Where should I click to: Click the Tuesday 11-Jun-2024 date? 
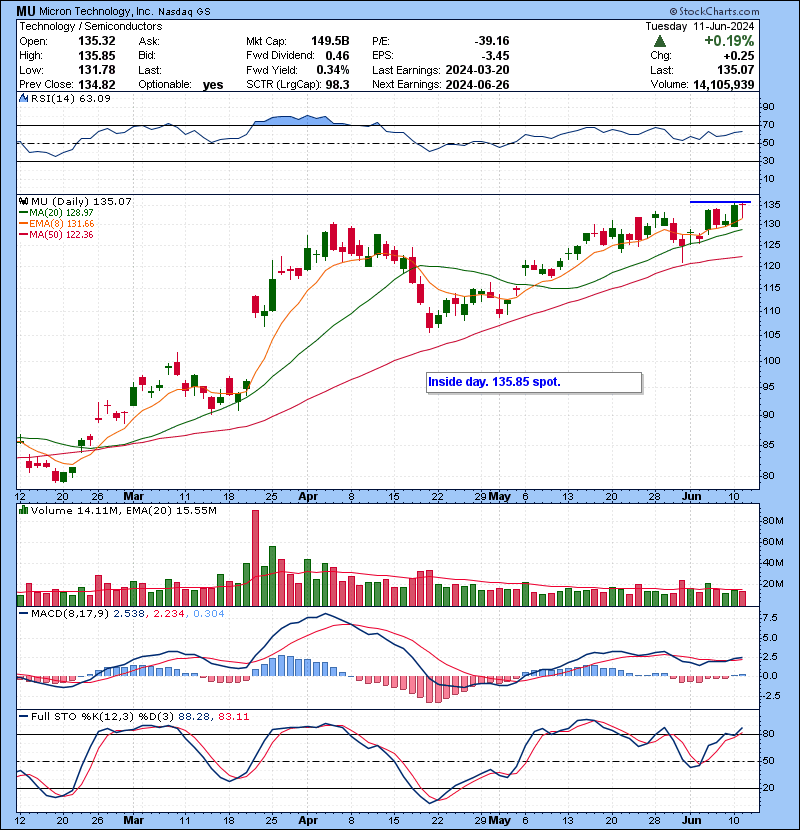[699, 26]
